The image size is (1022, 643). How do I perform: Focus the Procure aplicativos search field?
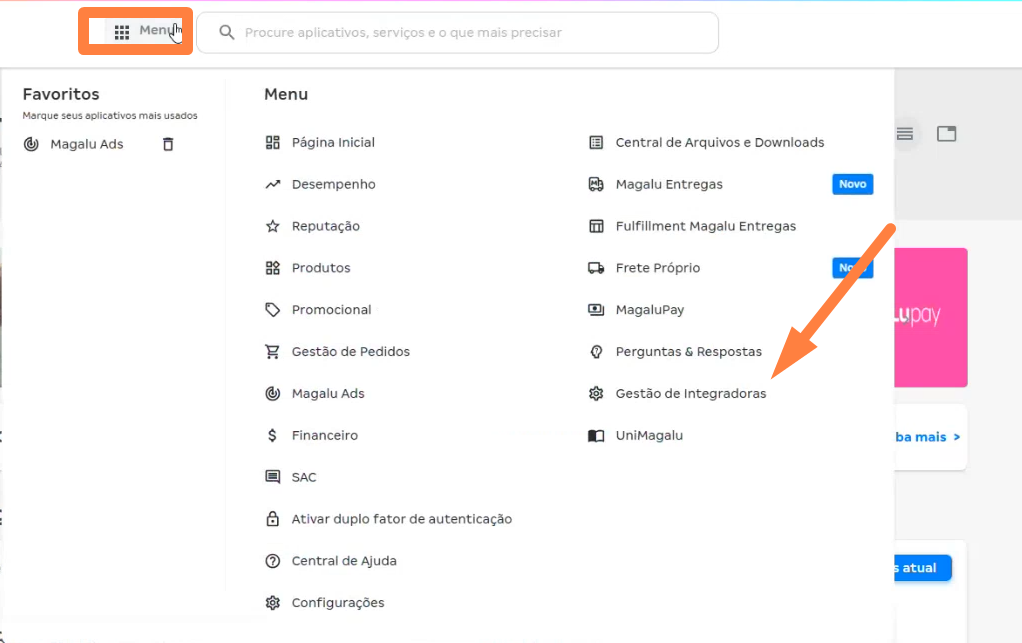point(470,33)
